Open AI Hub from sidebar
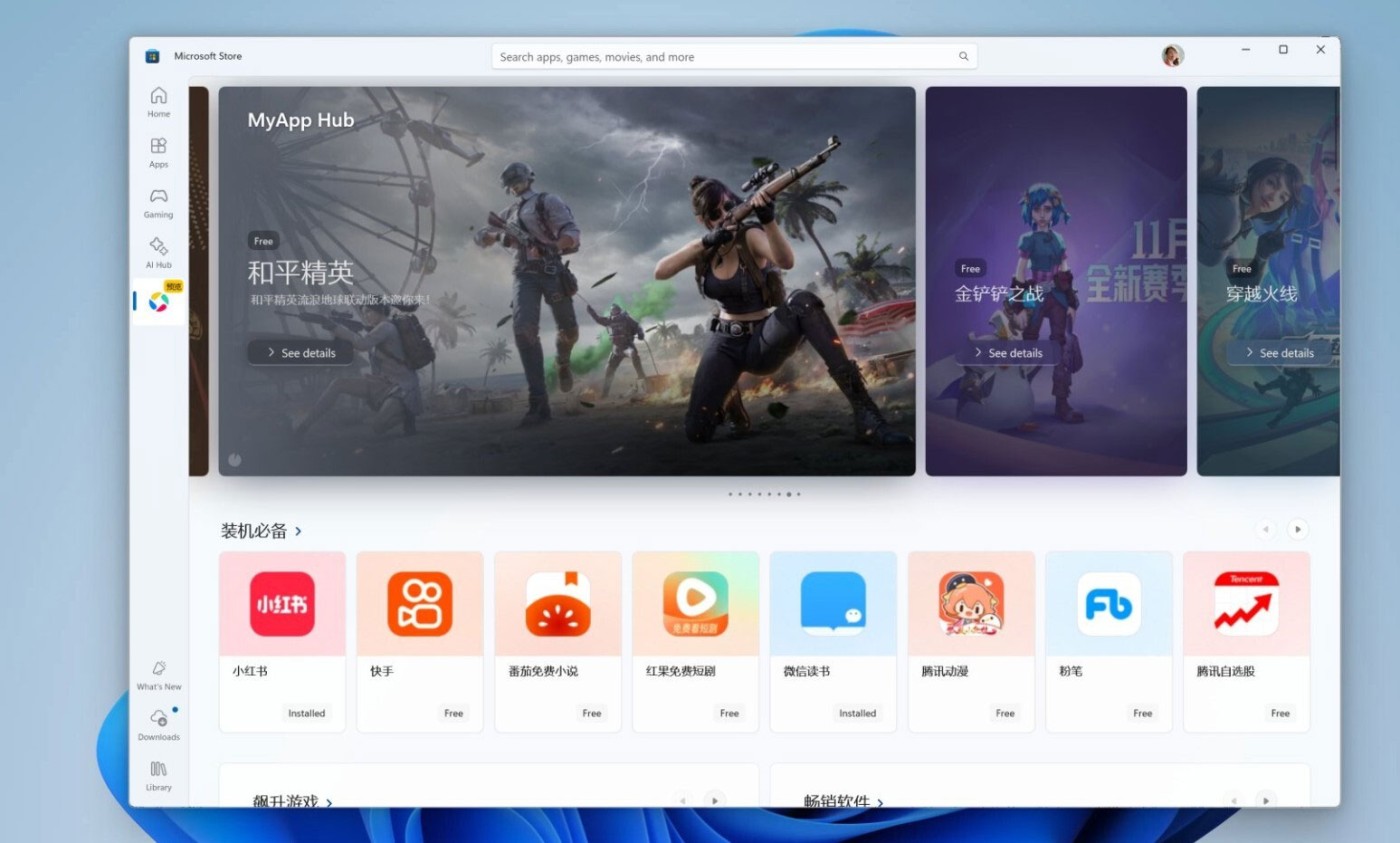Viewport: 1400px width, 843px height. click(158, 251)
